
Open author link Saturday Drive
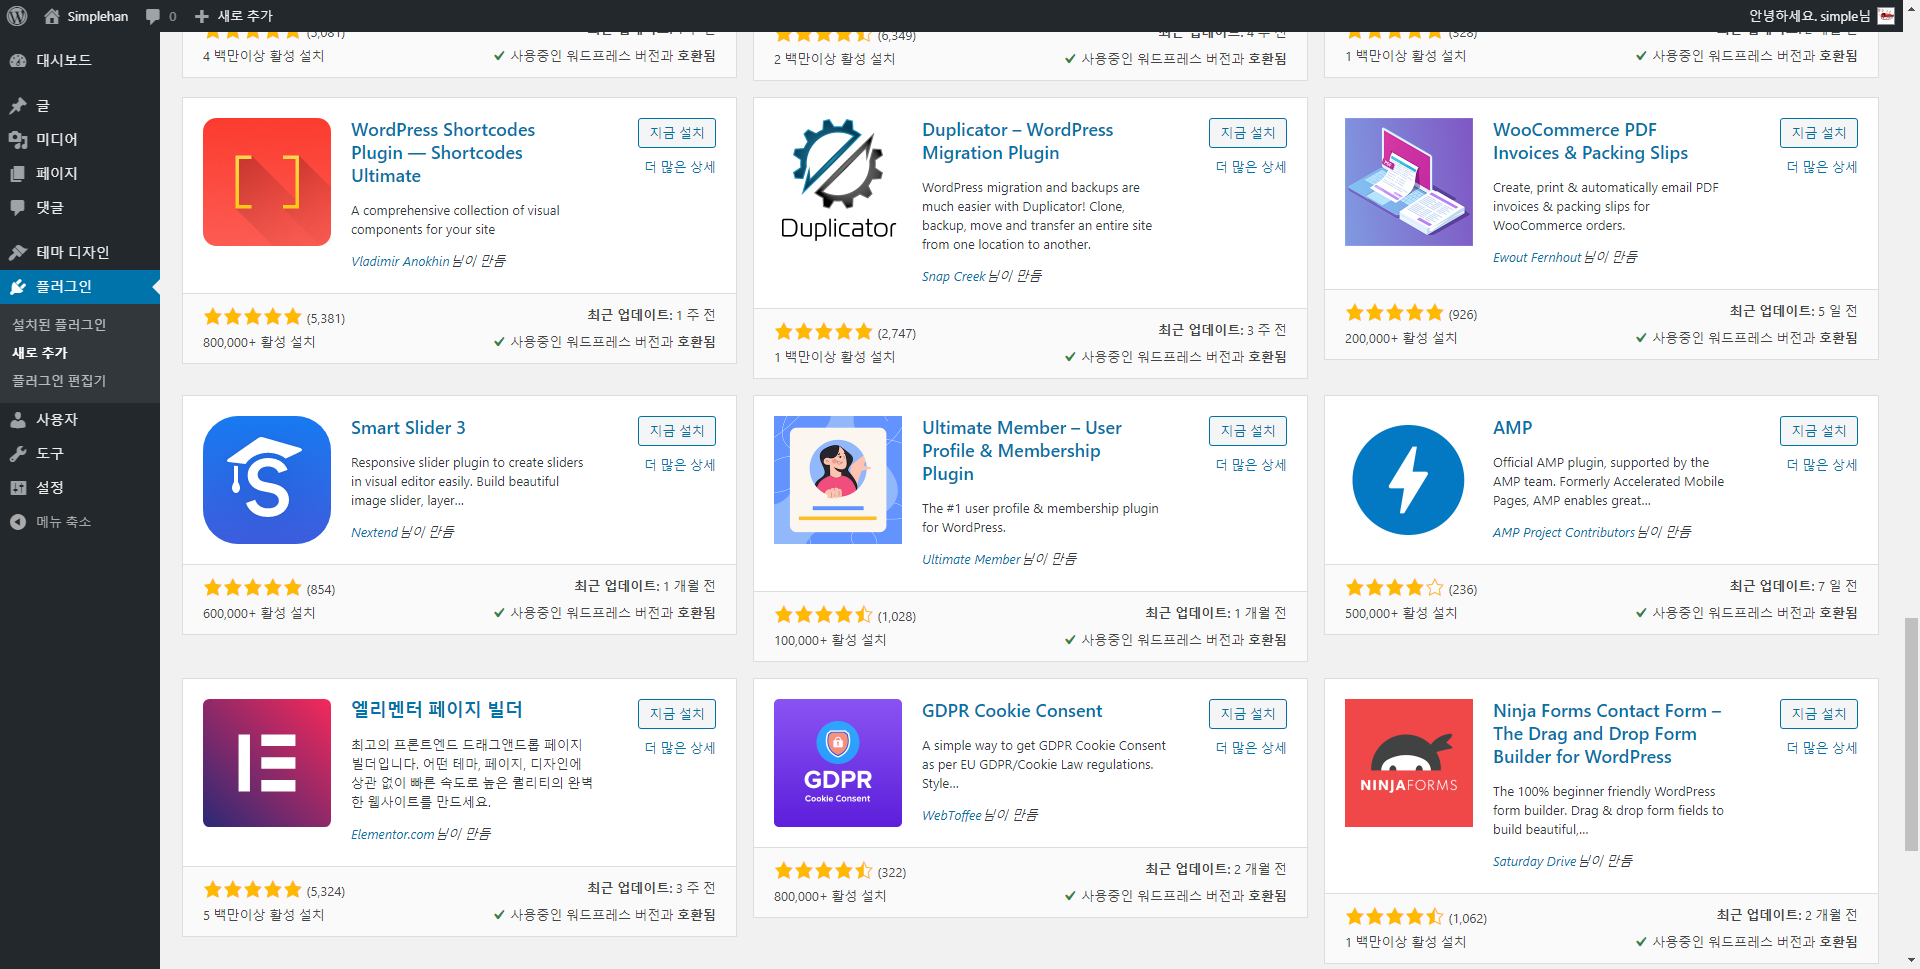1534,861
